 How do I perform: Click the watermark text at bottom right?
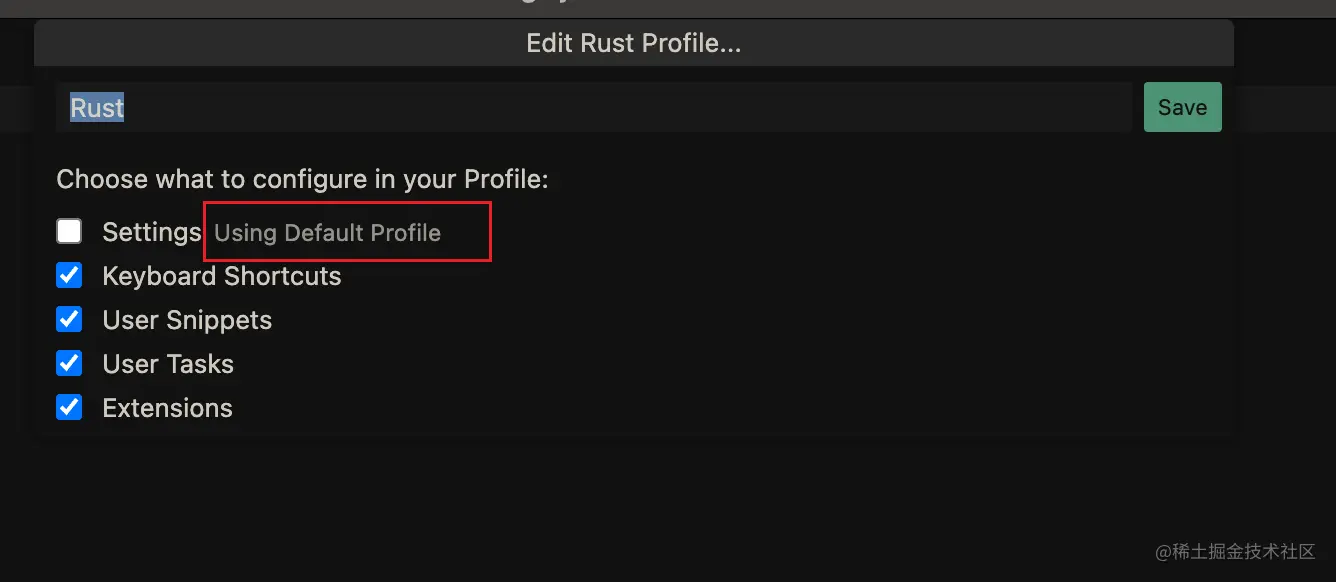point(1235,551)
